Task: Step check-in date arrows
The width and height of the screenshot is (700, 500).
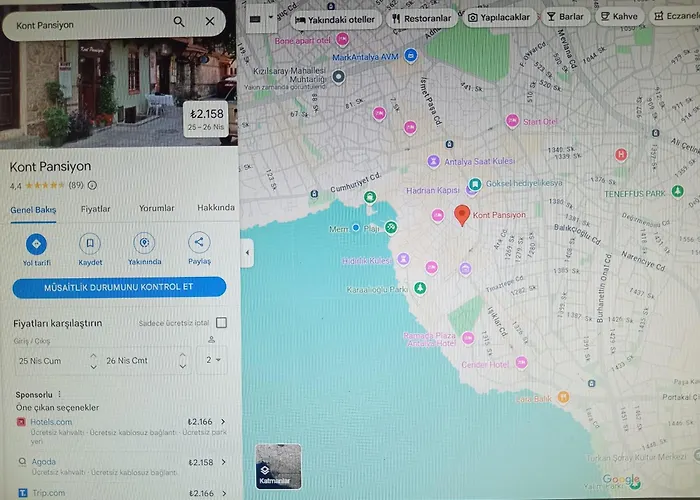Action: click(93, 361)
